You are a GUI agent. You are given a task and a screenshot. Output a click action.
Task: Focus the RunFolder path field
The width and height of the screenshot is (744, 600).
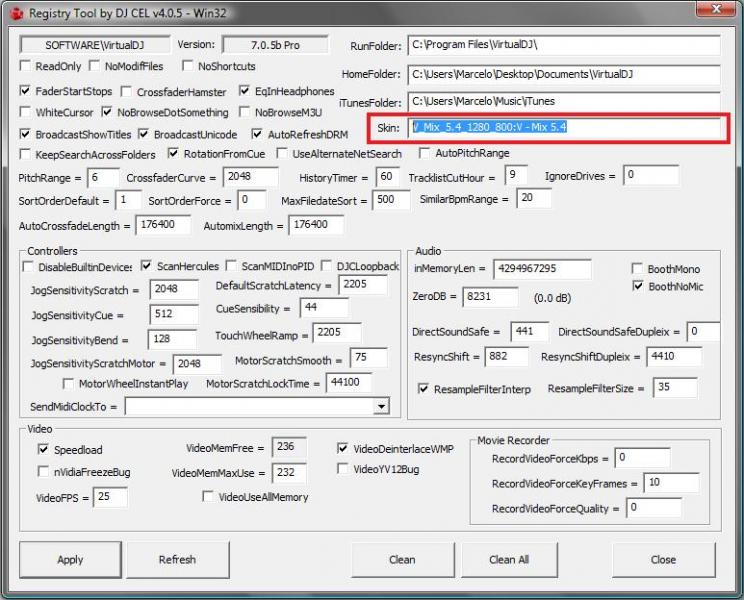click(564, 45)
